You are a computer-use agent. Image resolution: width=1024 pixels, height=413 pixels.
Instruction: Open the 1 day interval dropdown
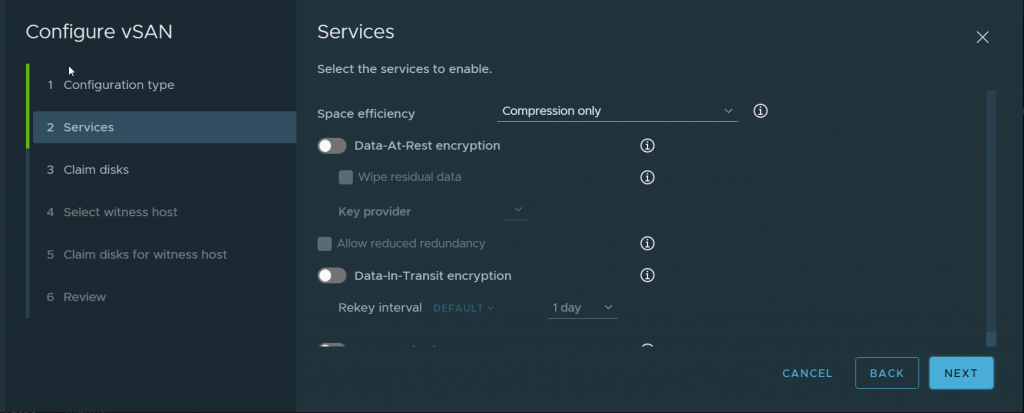(582, 308)
